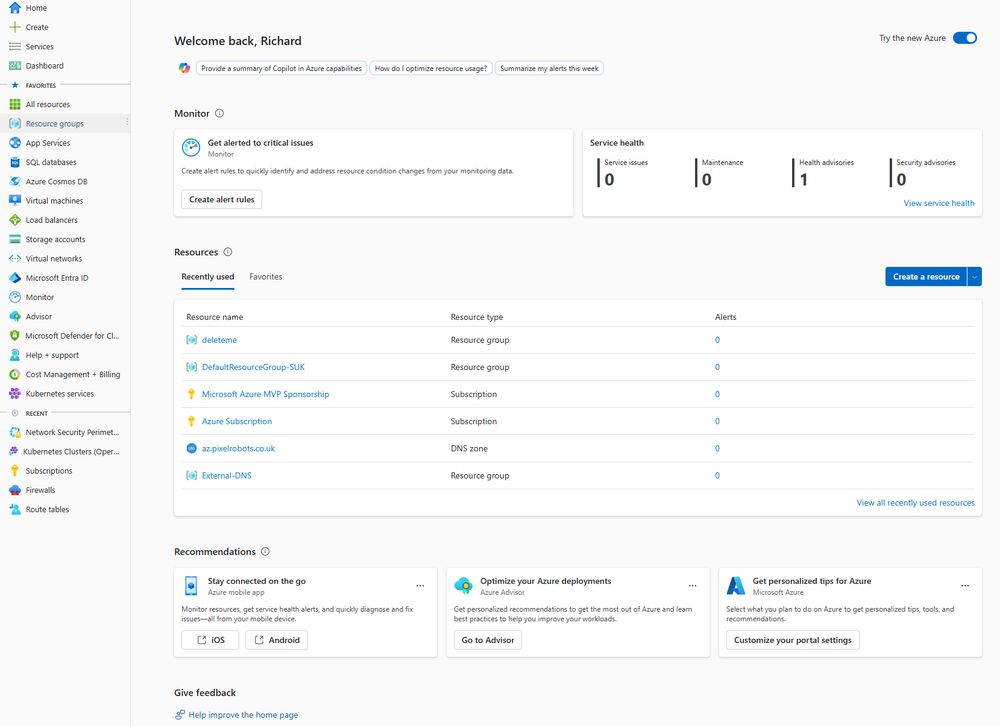Screen dimensions: 1000x726
Task: Click the Create a resource button
Action: (926, 277)
